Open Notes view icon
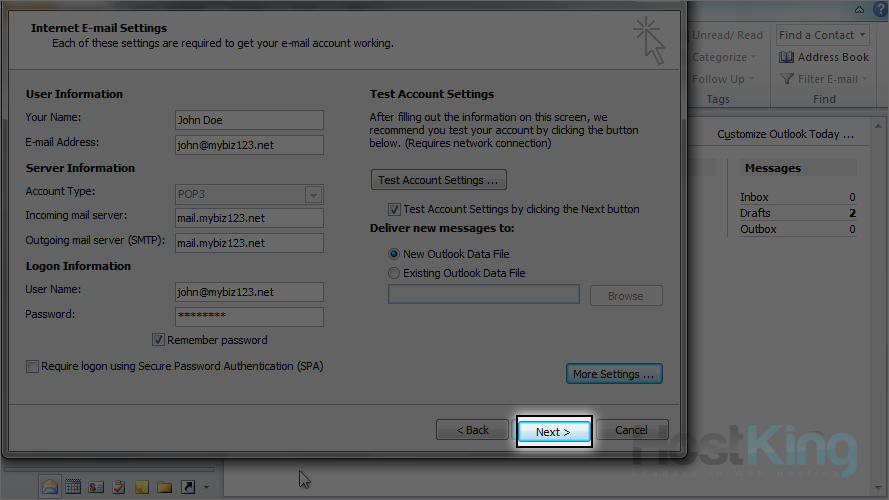This screenshot has height=500, width=889. pos(142,487)
